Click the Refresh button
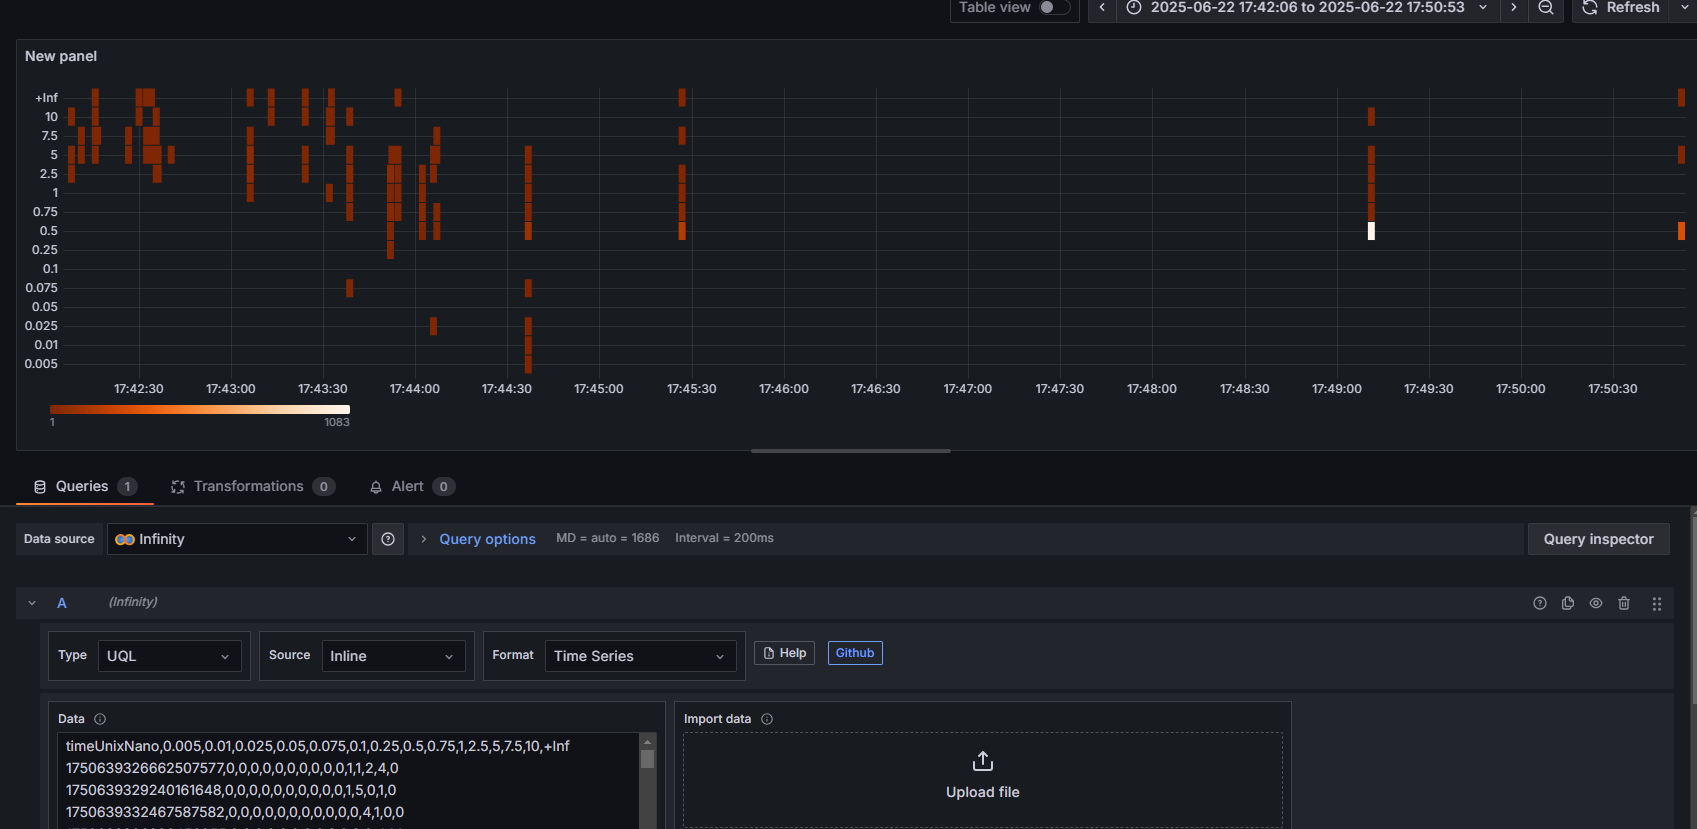This screenshot has height=829, width=1697. 1621,7
